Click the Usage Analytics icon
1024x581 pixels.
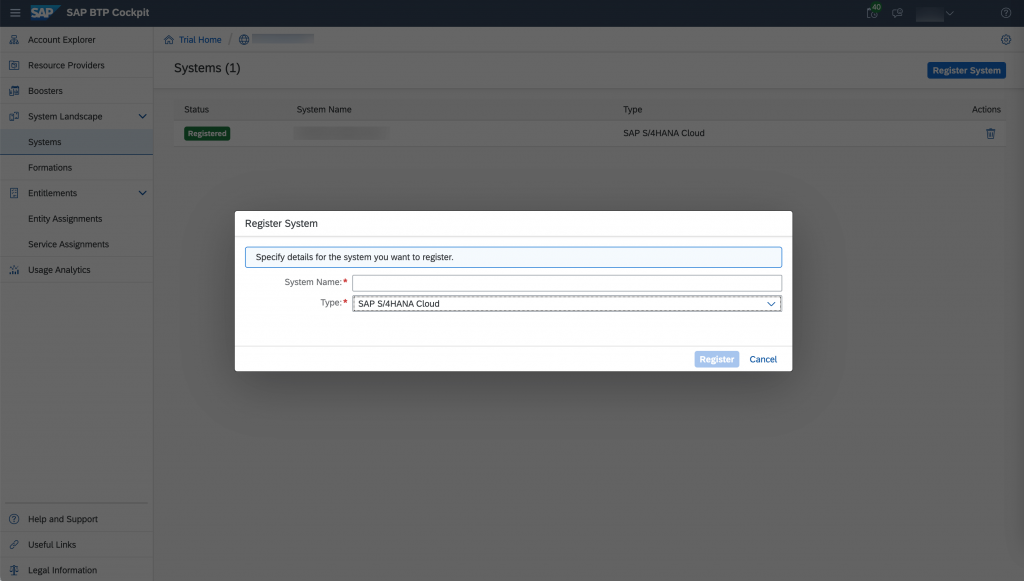(14, 270)
